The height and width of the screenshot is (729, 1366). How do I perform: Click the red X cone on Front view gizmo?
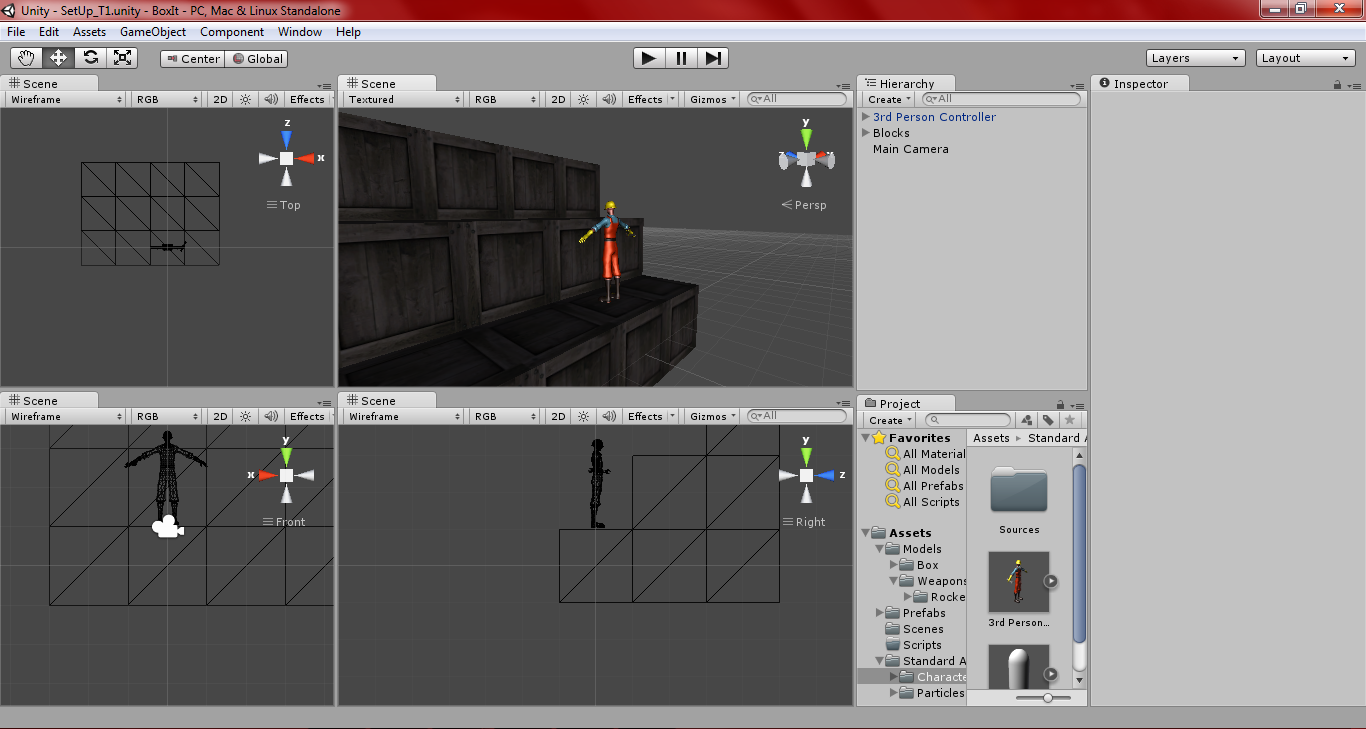coord(267,476)
